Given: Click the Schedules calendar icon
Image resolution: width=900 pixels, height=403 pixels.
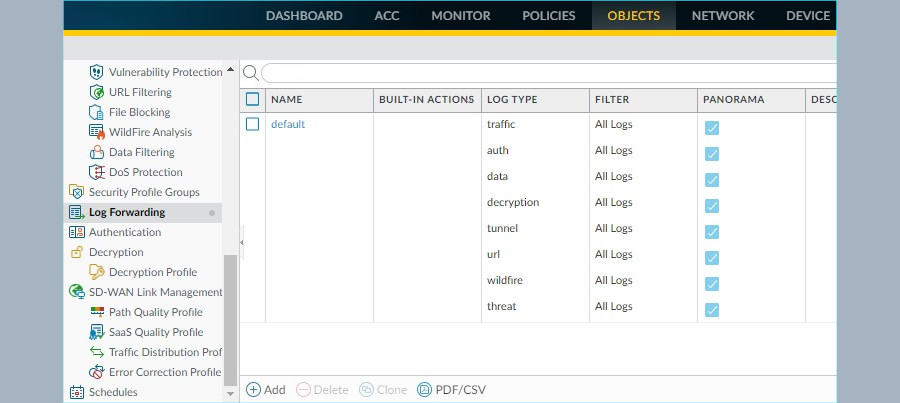Looking at the screenshot, I should [x=76, y=392].
